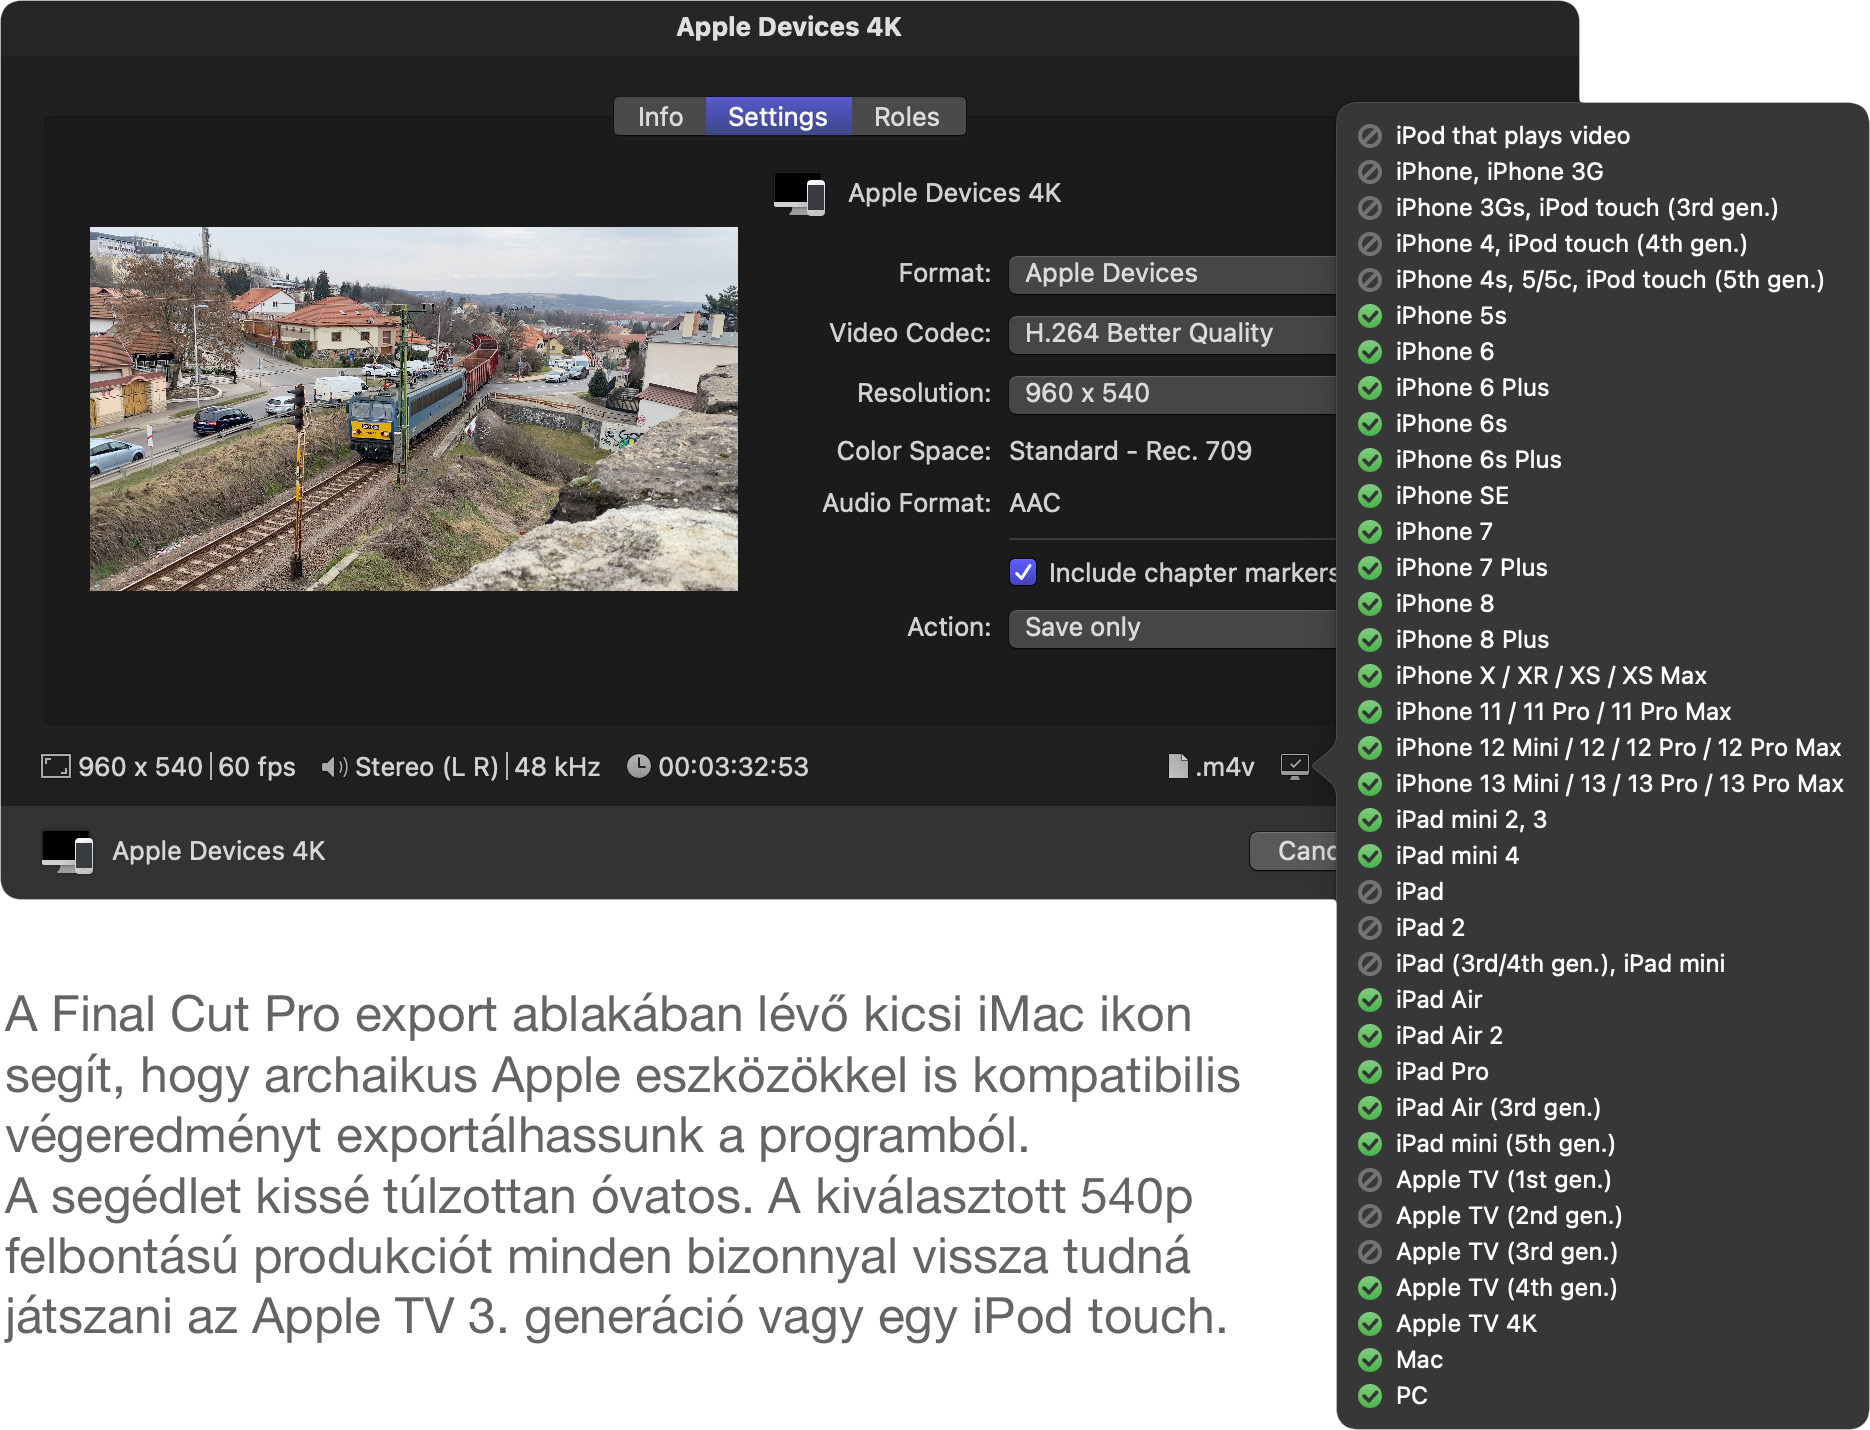Click the incompatible icon beside iPad 2
Image resolution: width=1870 pixels, height=1430 pixels.
[x=1370, y=928]
